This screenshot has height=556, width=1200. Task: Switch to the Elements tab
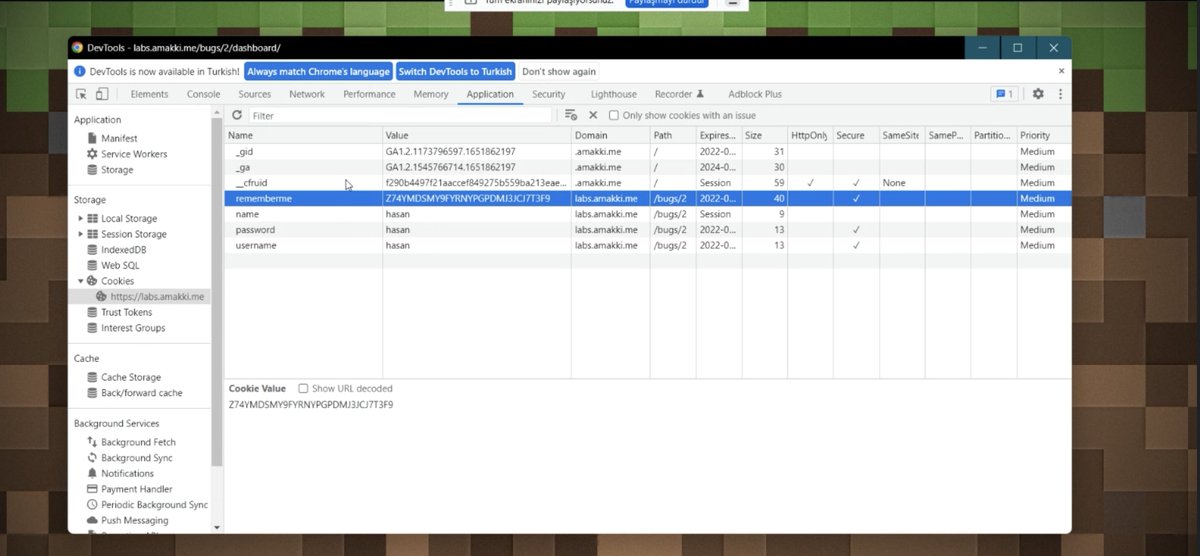[x=149, y=94]
